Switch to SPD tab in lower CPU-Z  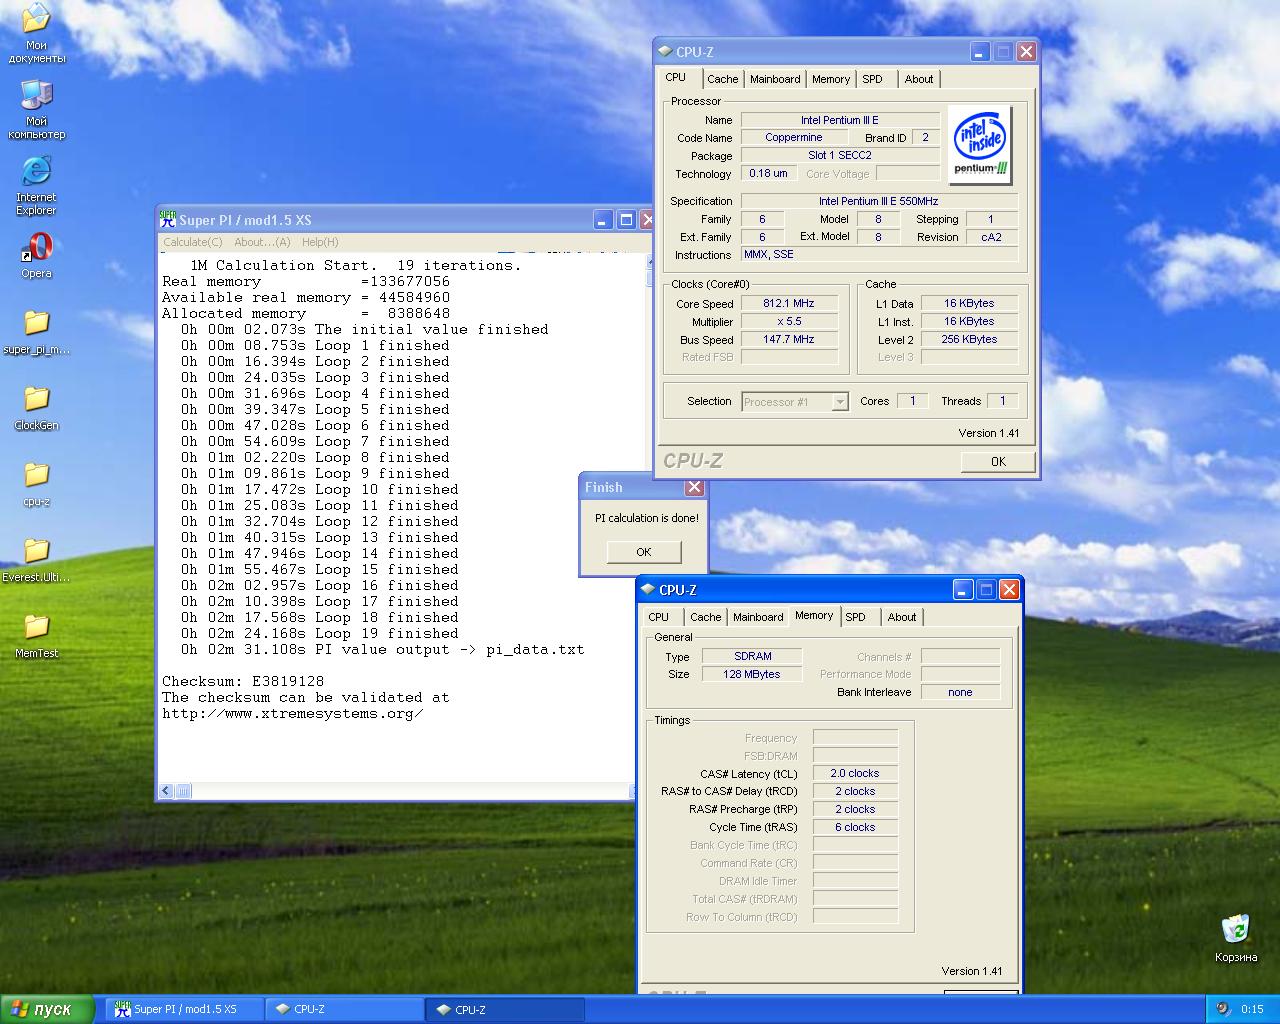point(856,617)
